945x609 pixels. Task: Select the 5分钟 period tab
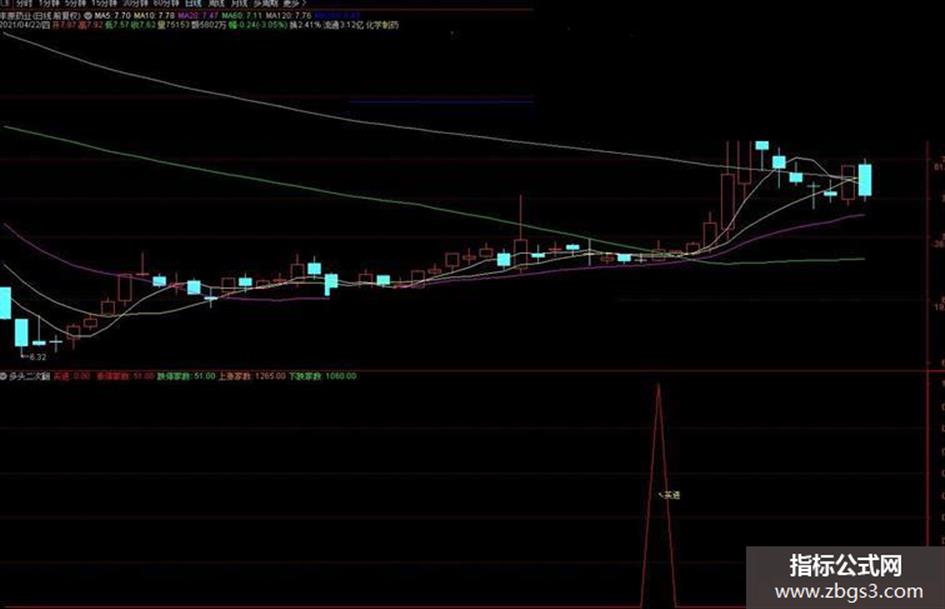tap(77, 4)
